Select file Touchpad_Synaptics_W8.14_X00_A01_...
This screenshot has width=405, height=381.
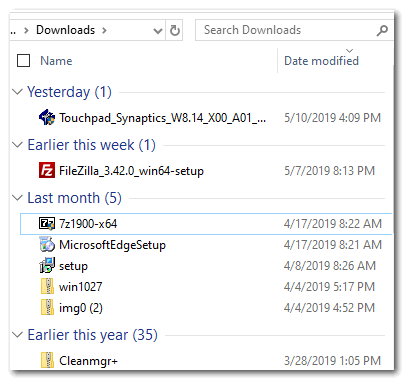[x=162, y=118]
